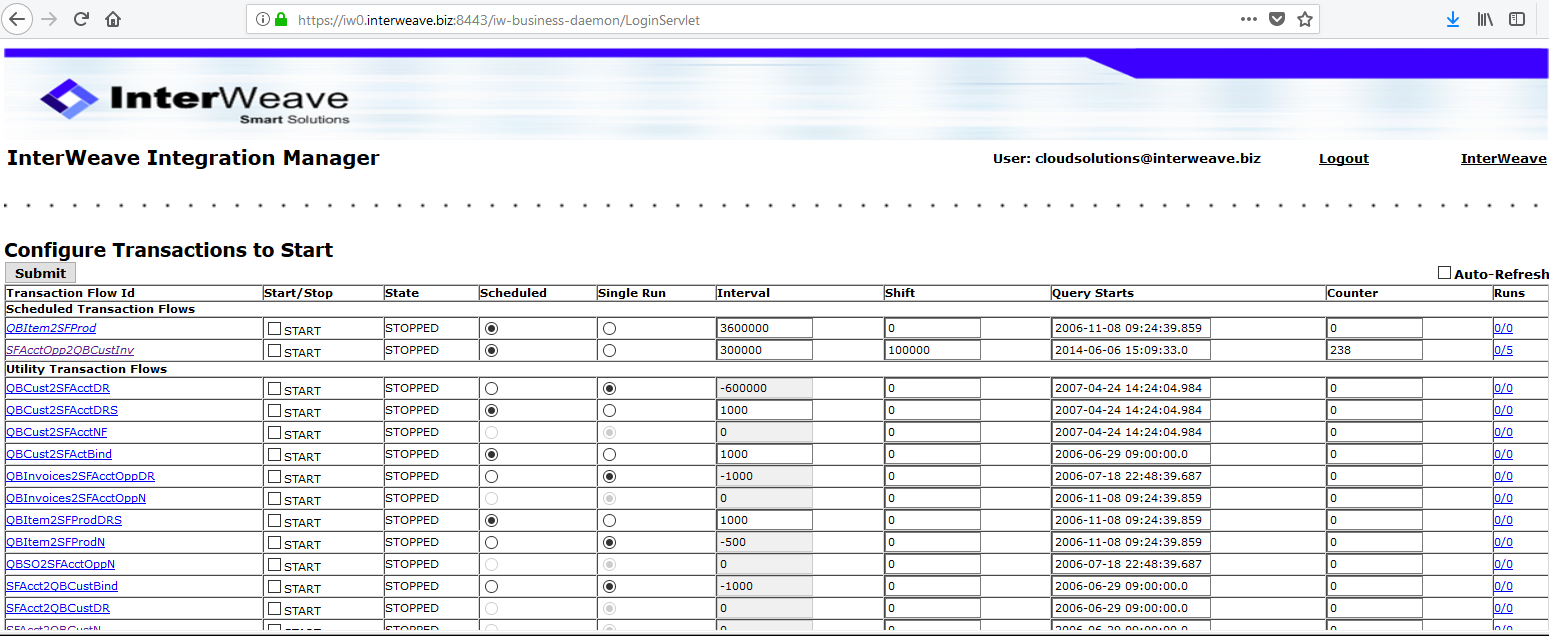Viewport: 1549px width, 636px height.
Task: Open the QBCust2SFAcctDR flow details
Action: [59, 388]
